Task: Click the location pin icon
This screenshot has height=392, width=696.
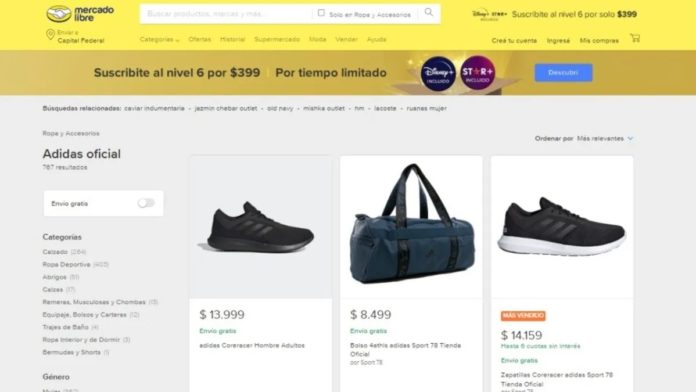Action: coord(50,35)
